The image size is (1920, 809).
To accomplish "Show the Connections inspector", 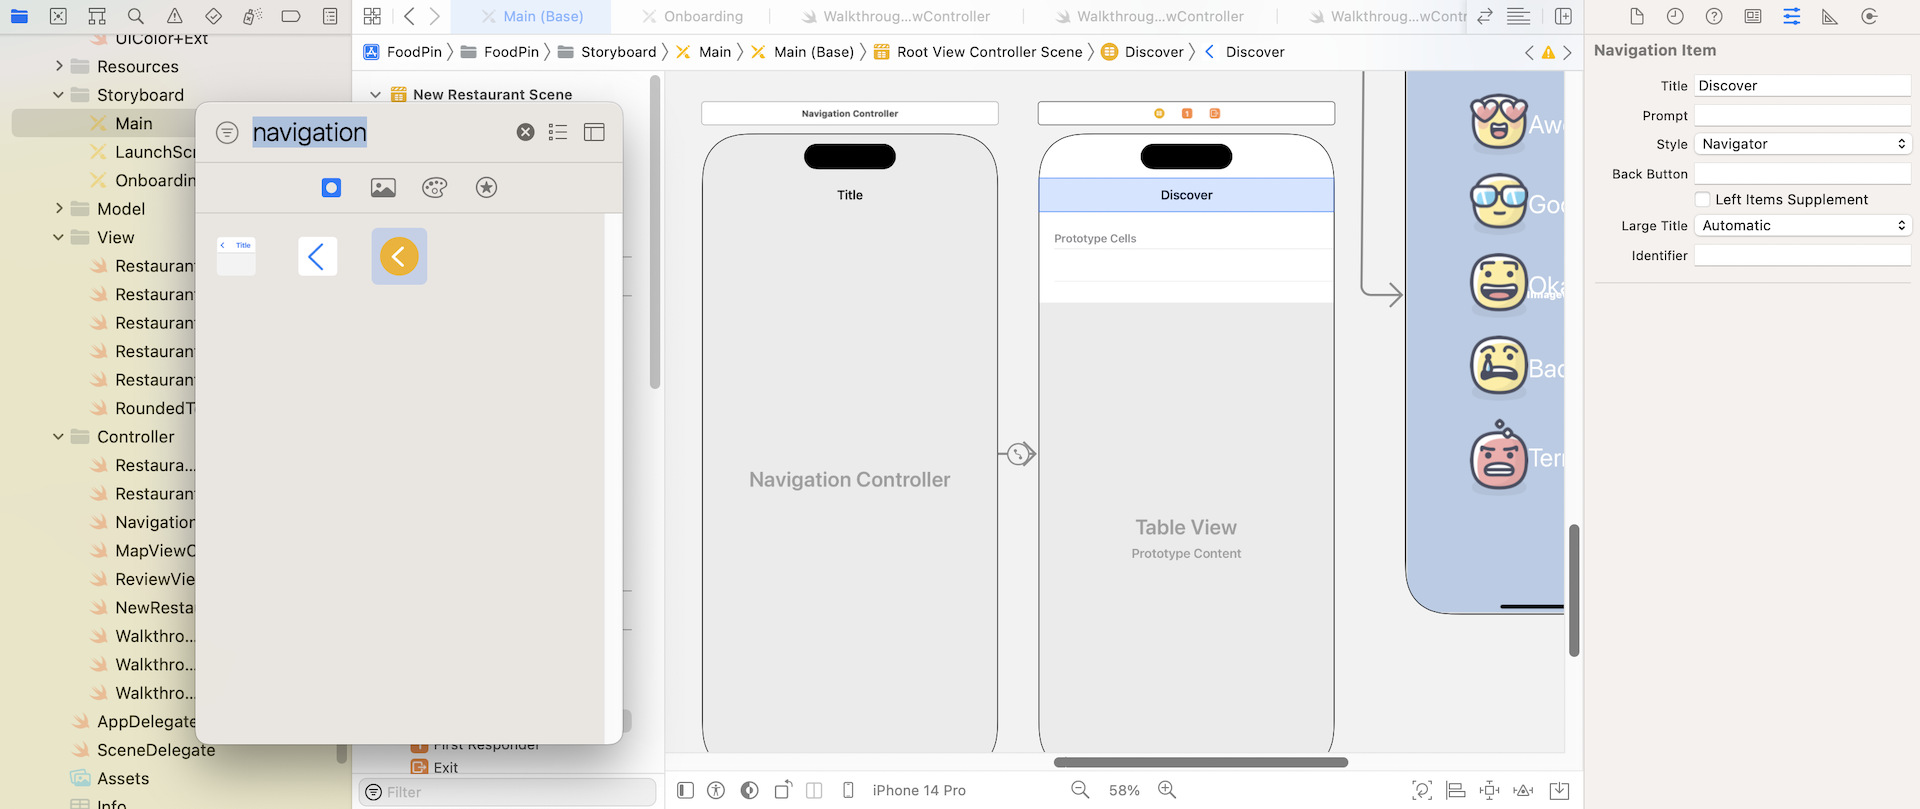I will 1869,16.
